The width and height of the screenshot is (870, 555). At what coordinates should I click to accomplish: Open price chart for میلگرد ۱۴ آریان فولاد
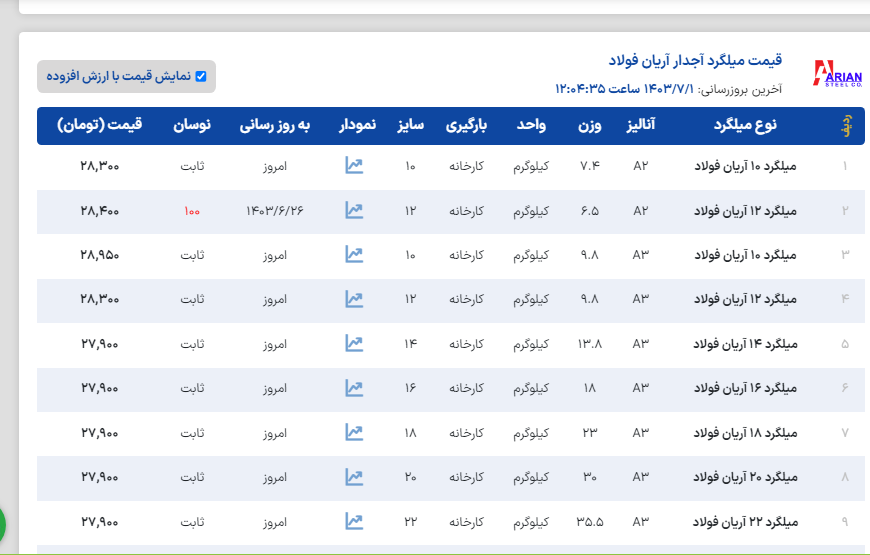point(354,343)
